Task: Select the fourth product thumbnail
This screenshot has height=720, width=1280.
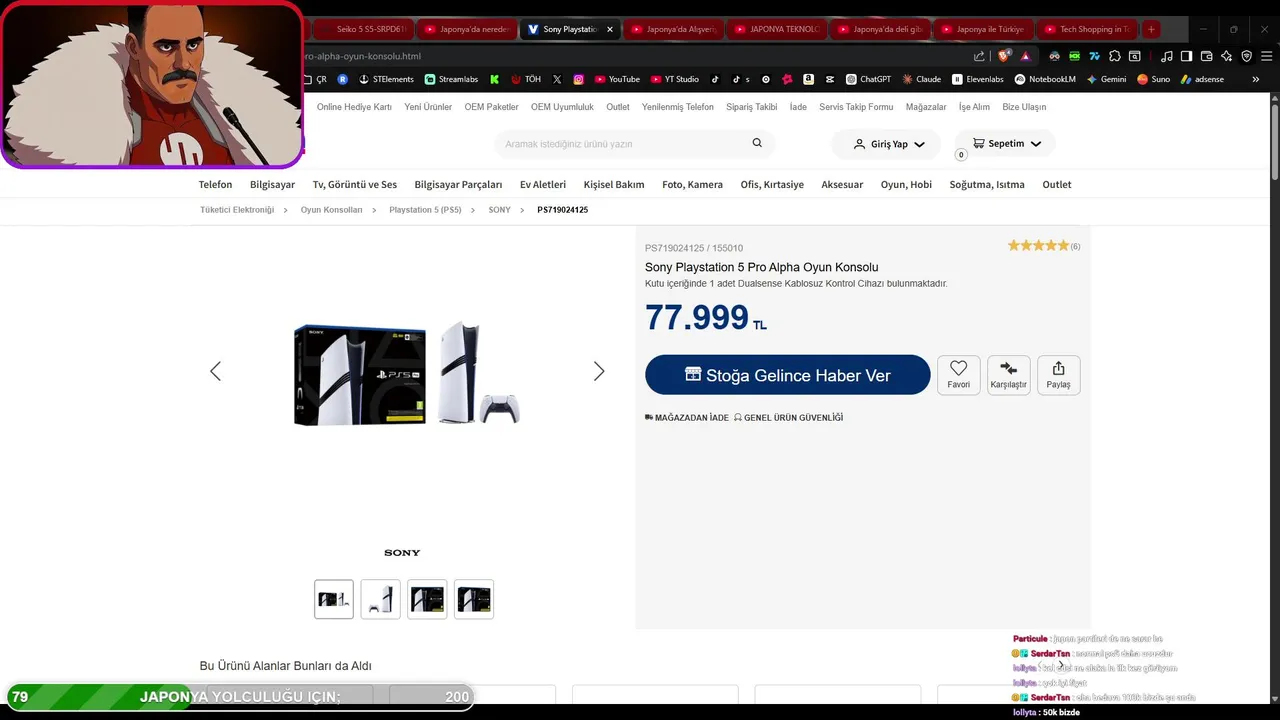Action: coord(474,599)
